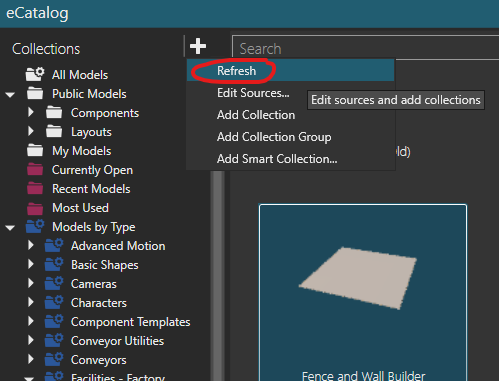
Task: Select the Layouts label under Public Models
Action: coord(91,132)
